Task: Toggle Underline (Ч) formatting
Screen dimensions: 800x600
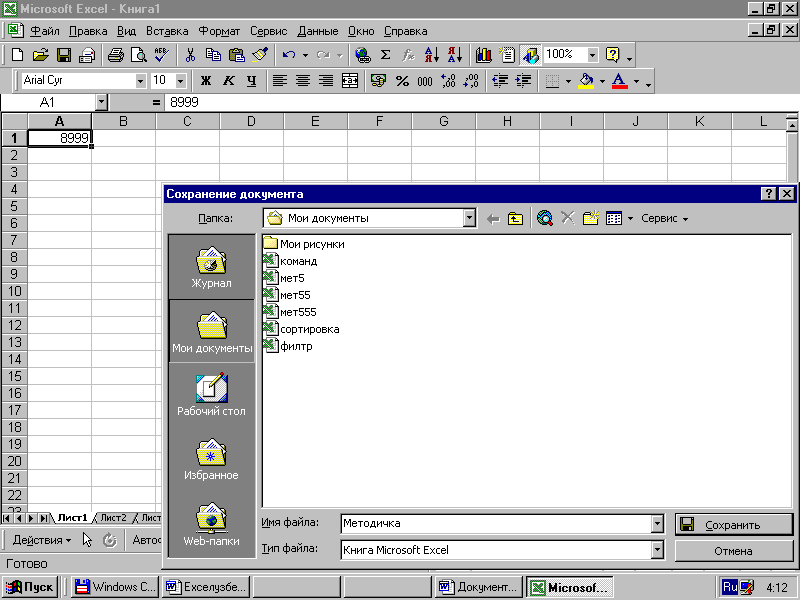Action: pos(252,81)
